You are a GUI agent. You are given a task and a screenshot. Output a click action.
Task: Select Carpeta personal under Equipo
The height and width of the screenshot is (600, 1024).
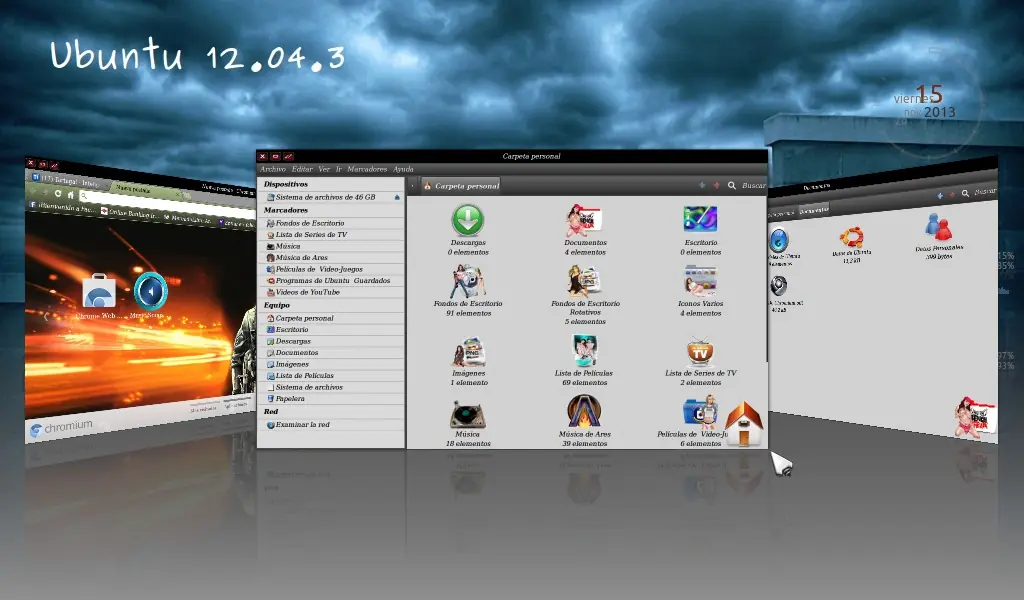(330, 318)
